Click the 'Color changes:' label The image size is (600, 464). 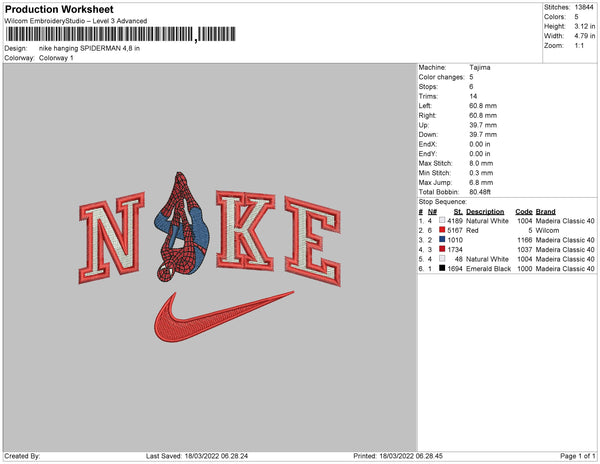point(441,77)
